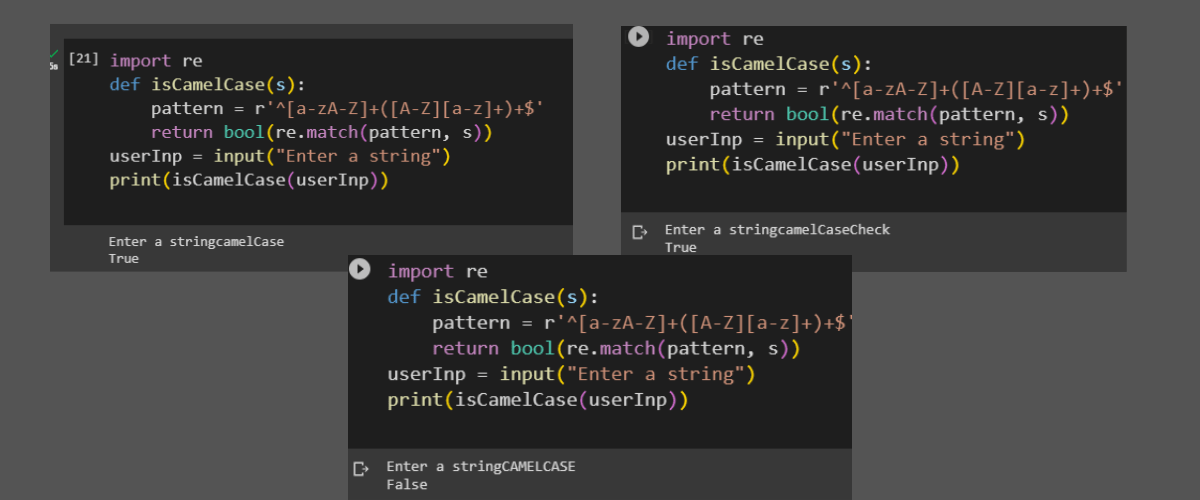Click 'Enter a stringcamelCase' output text
The image size is (1200, 500).
(196, 241)
